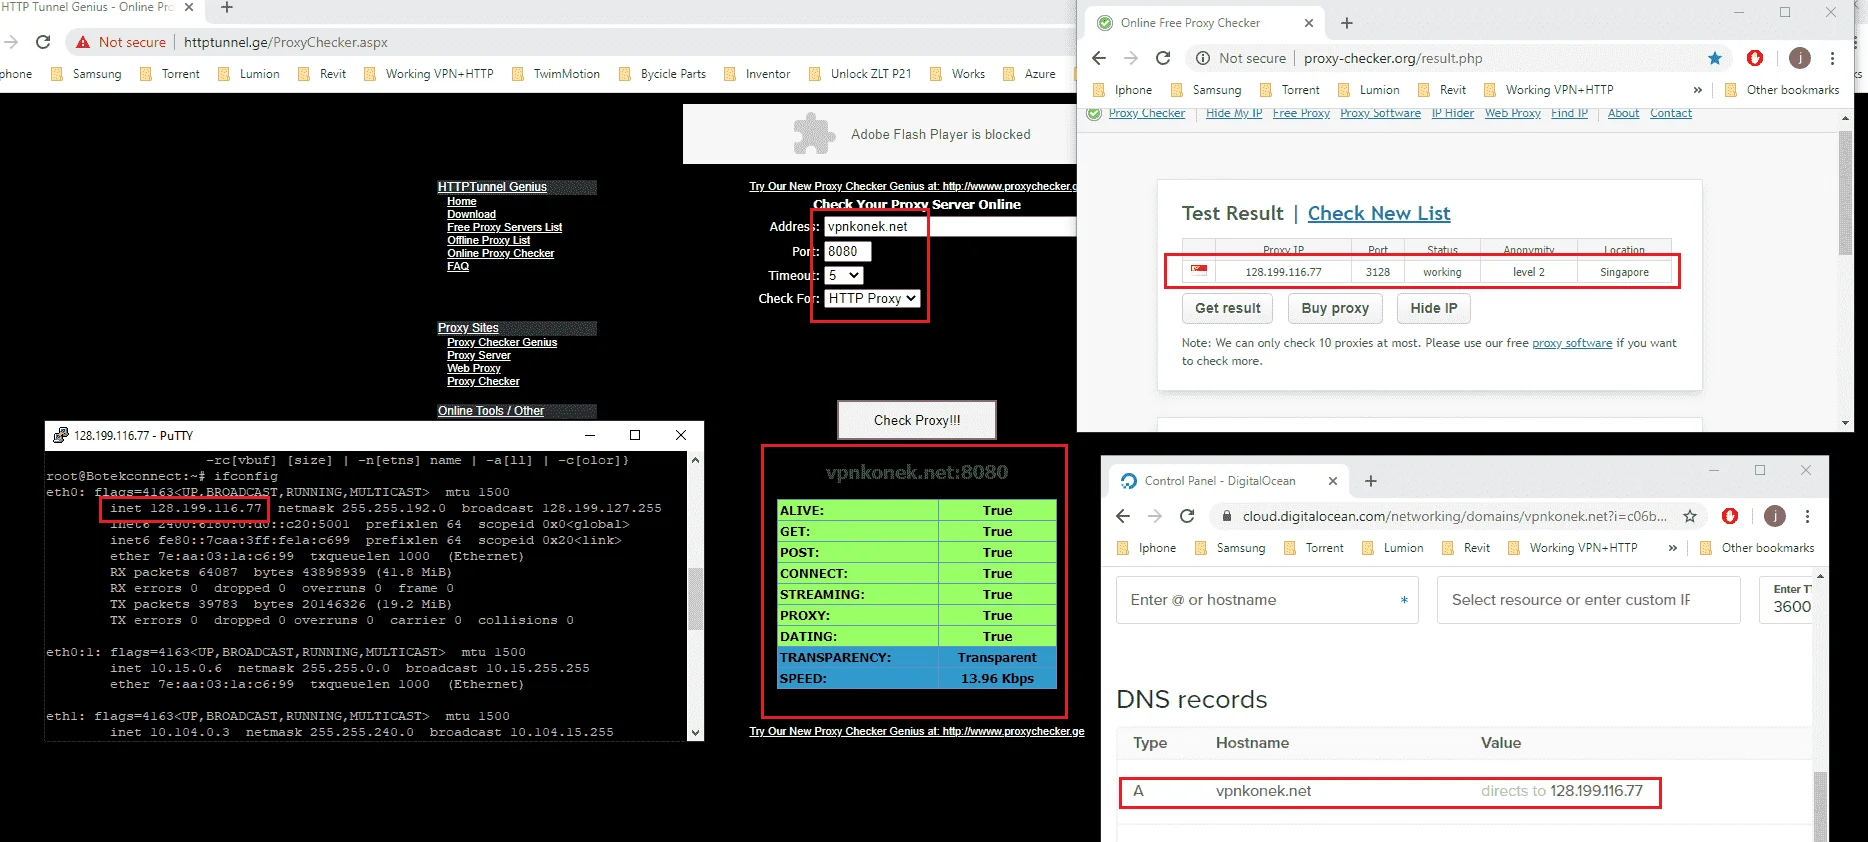Open the Timeout dropdown showing 5
The width and height of the screenshot is (1868, 842).
[844, 275]
